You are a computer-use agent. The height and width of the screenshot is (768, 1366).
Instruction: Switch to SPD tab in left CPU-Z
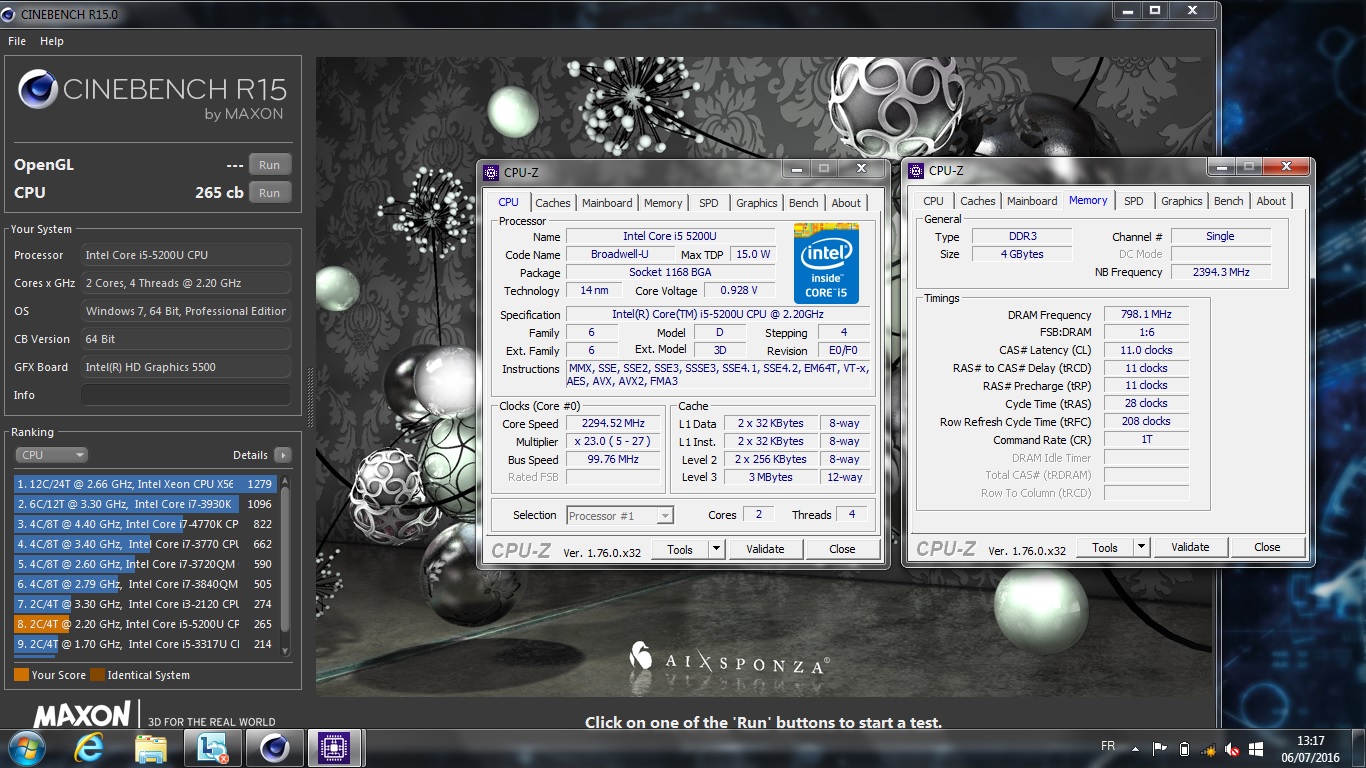click(x=709, y=203)
